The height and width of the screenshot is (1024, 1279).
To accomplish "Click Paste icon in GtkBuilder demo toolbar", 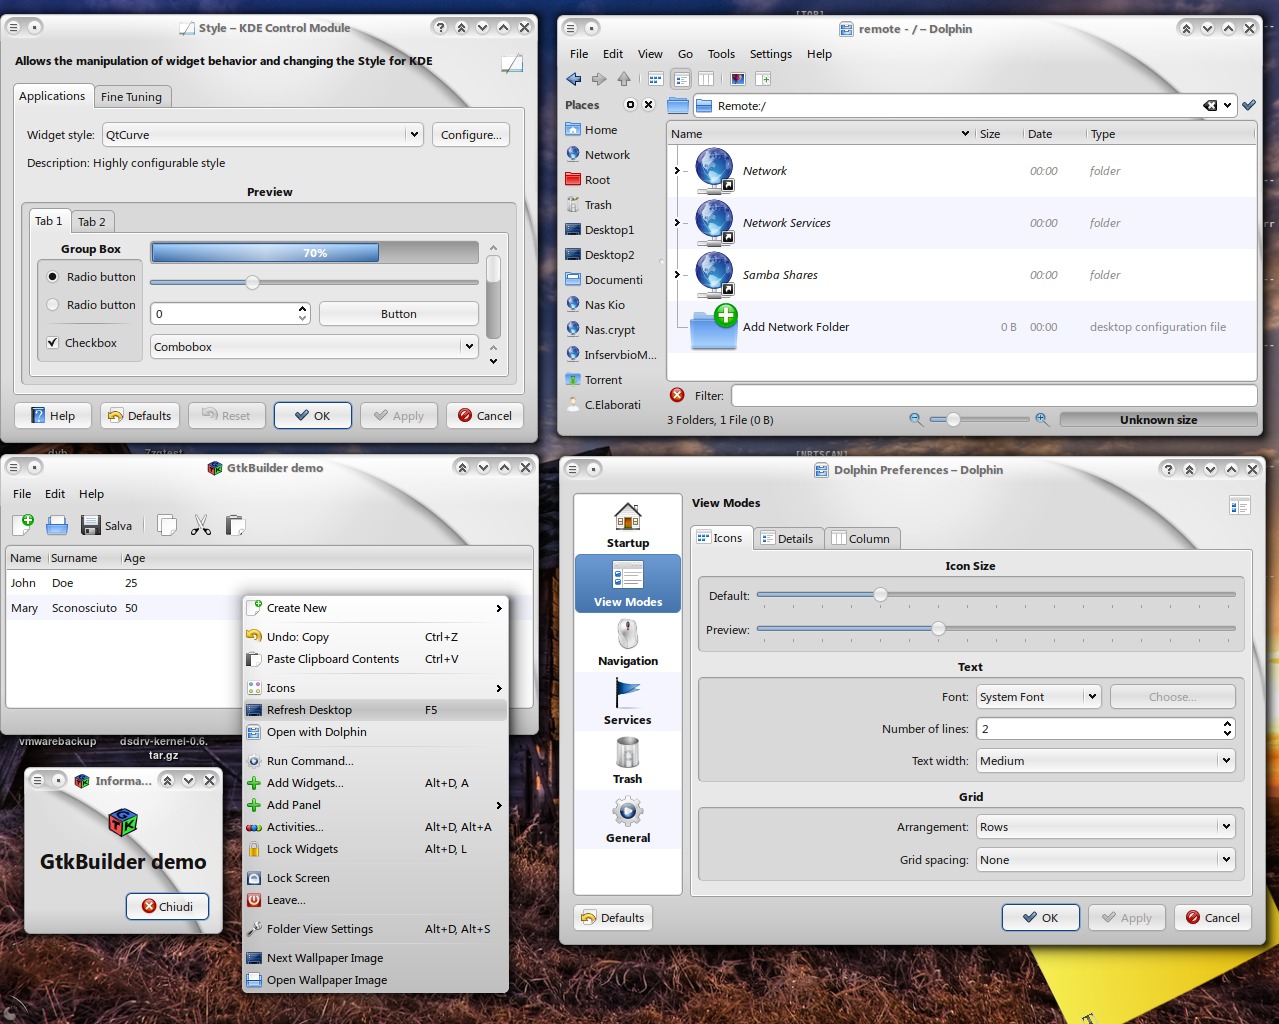I will (x=235, y=525).
